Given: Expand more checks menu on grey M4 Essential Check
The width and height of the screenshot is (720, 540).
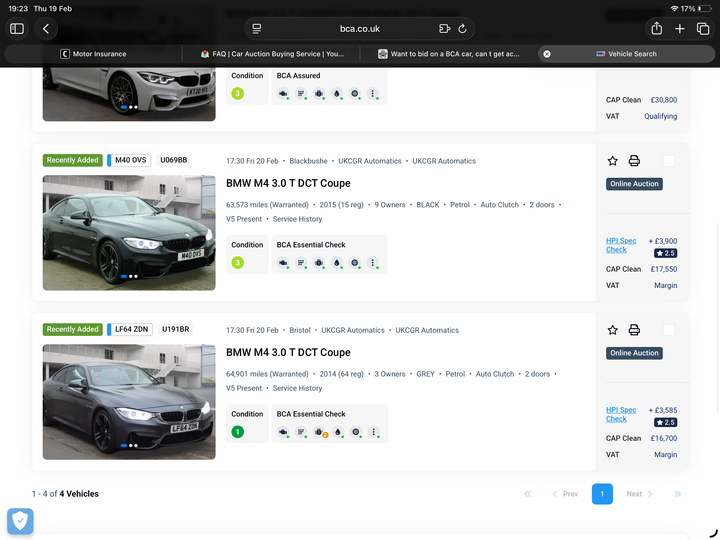Looking at the screenshot, I should point(373,432).
